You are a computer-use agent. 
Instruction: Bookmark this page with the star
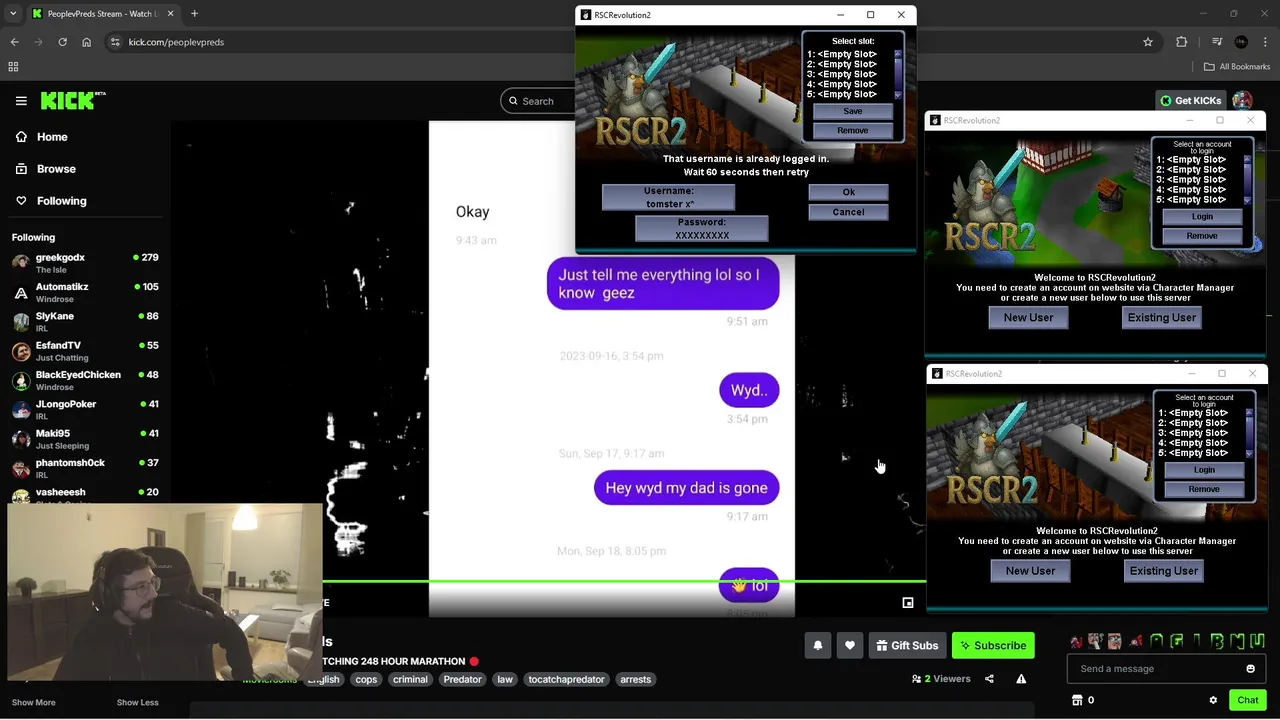(1148, 42)
